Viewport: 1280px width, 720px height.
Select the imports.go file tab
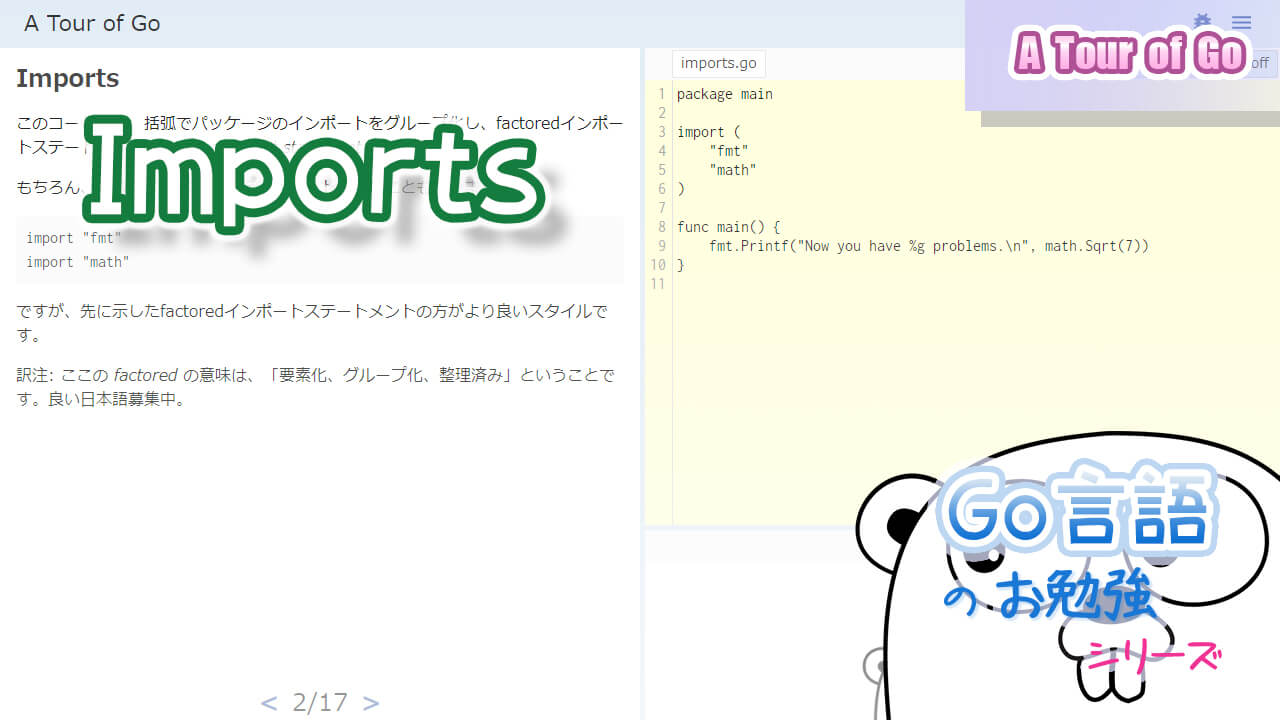point(718,63)
